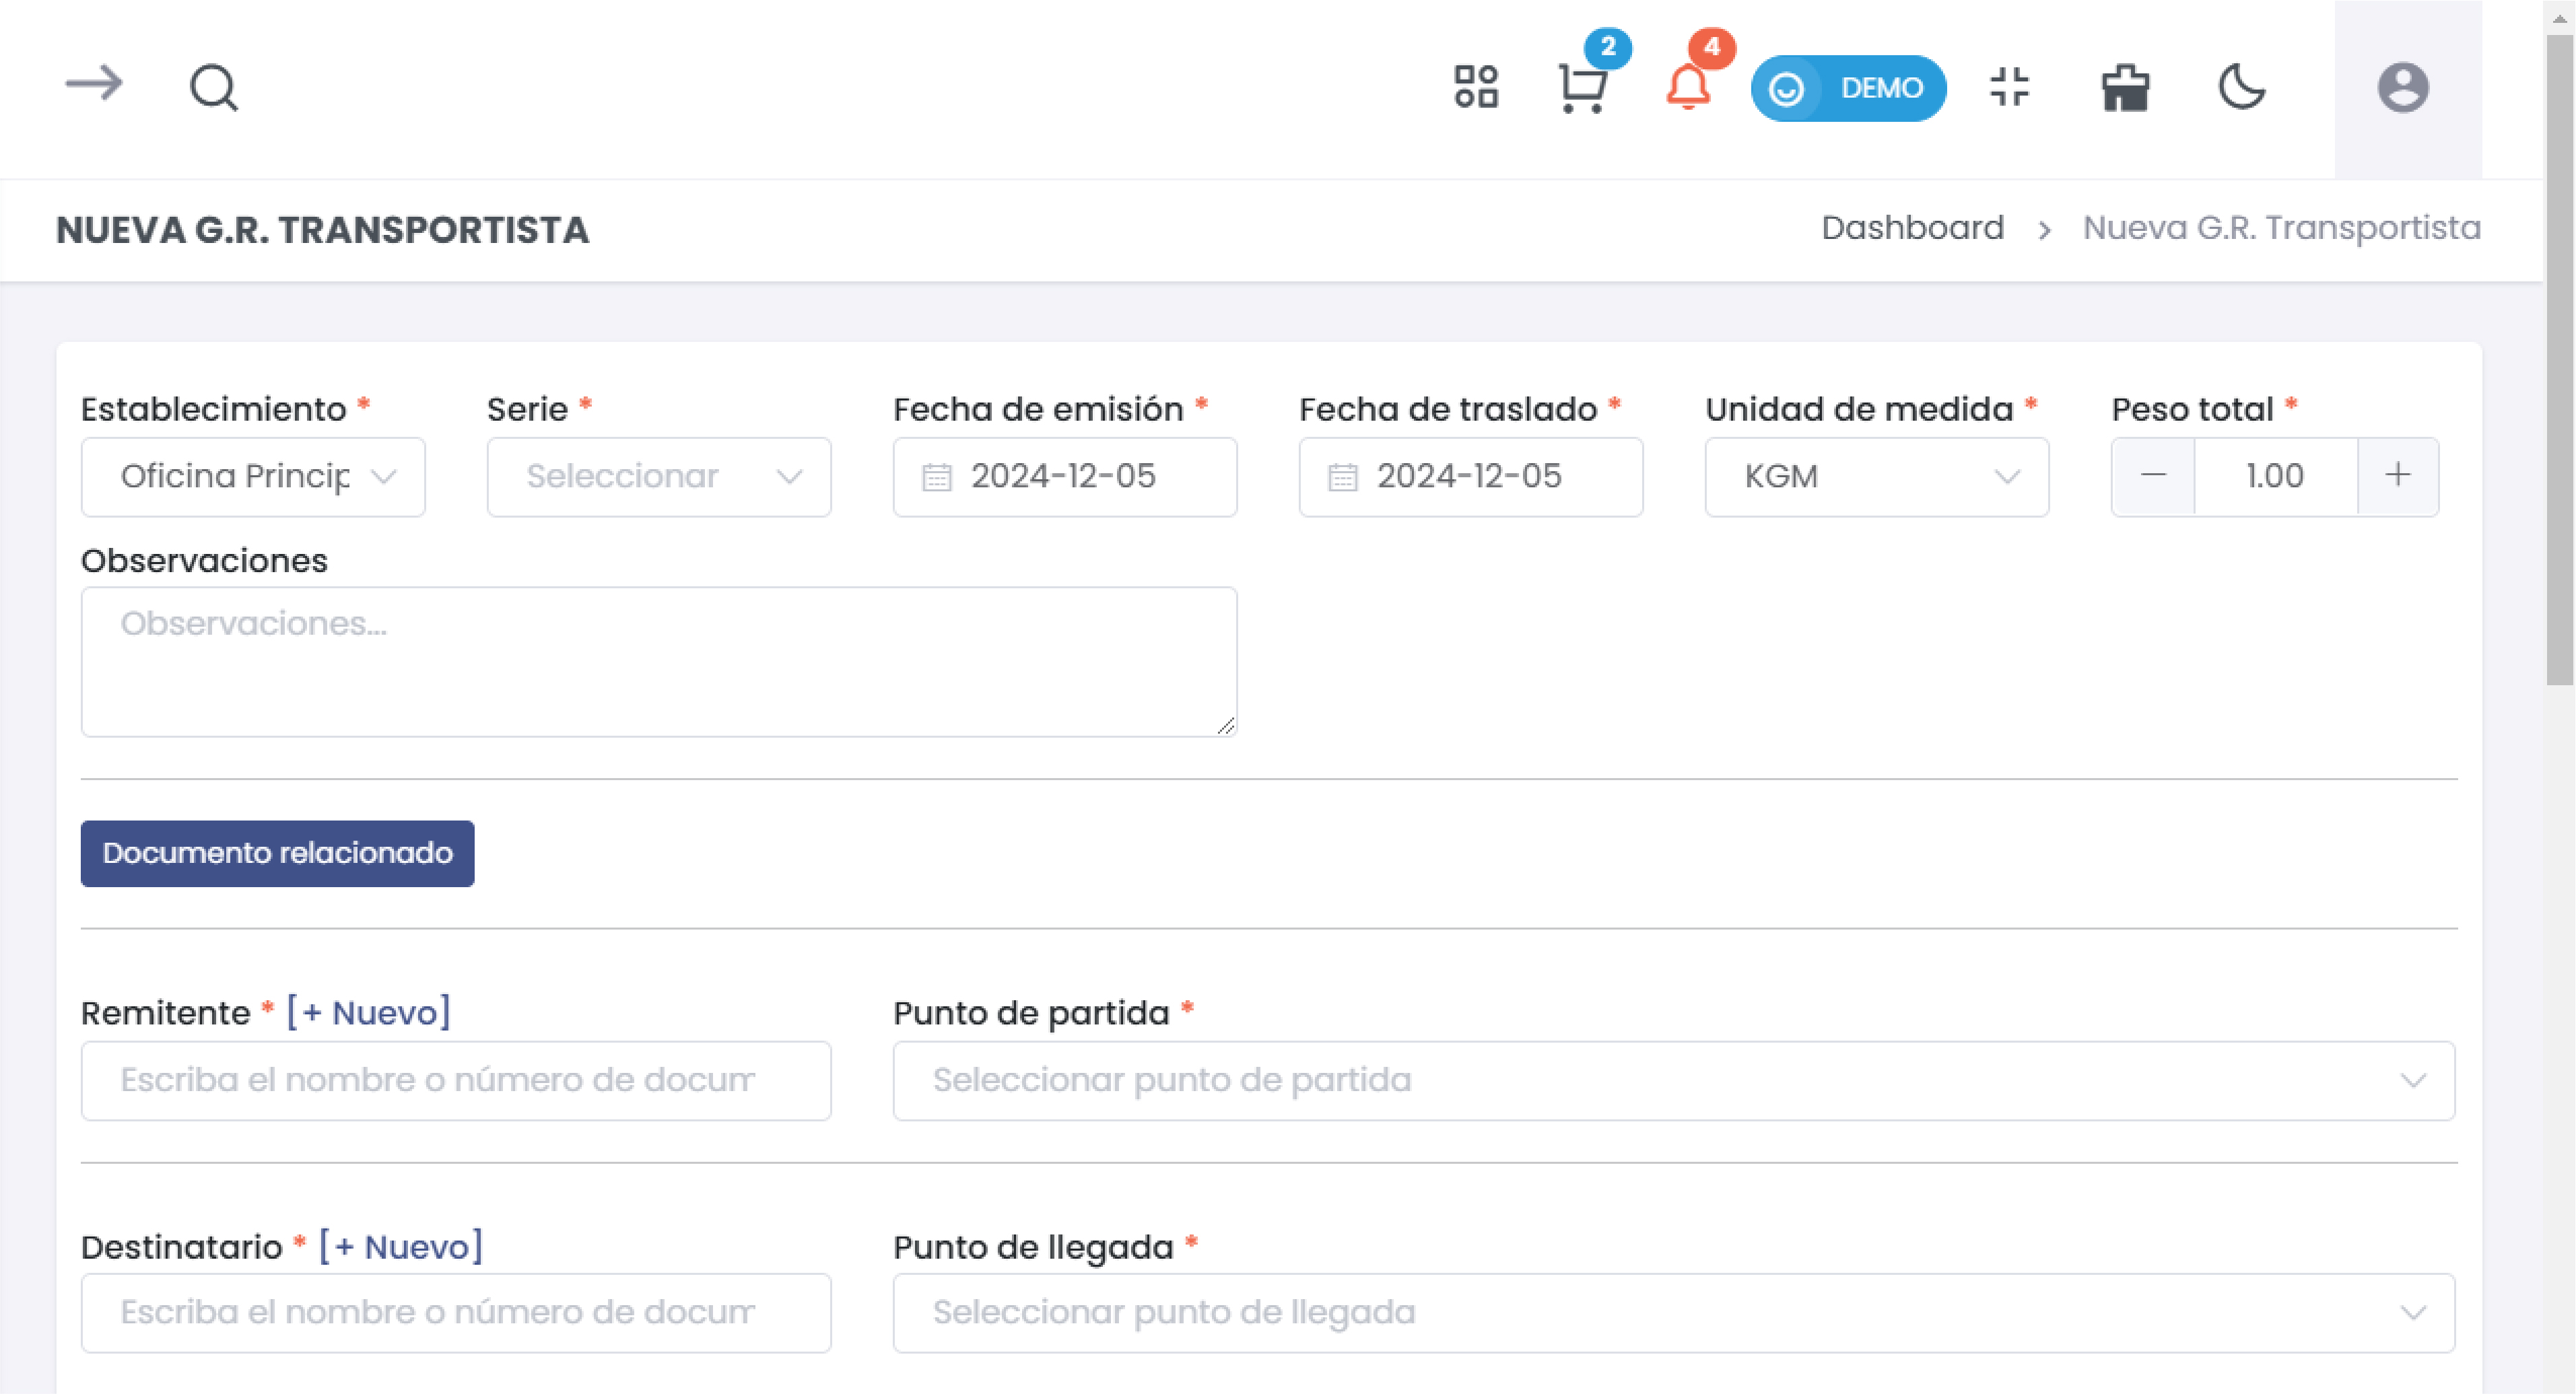Click the briefcase toolbox icon
This screenshot has width=2576, height=1394.
(x=2125, y=88)
